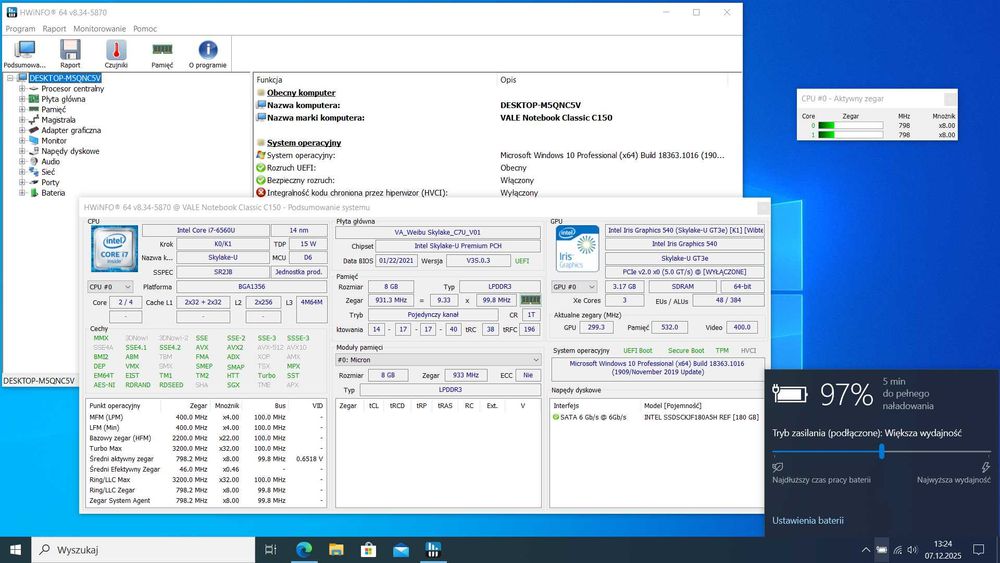The height and width of the screenshot is (563, 1000).
Task: Click the Core 1 usage bar
Action: (x=850, y=135)
